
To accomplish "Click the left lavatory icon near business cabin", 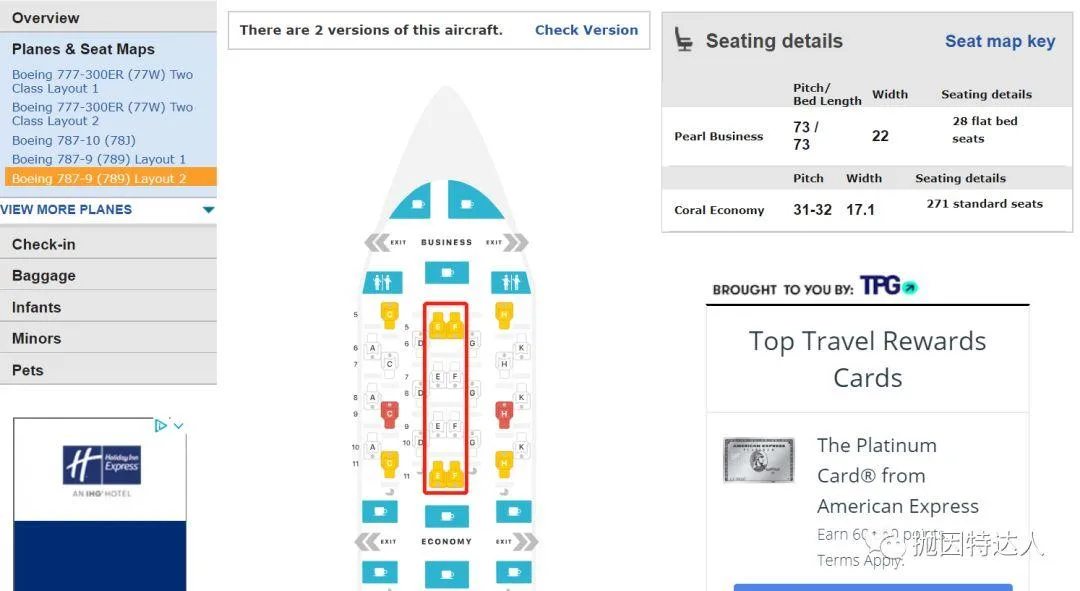I will coord(382,282).
